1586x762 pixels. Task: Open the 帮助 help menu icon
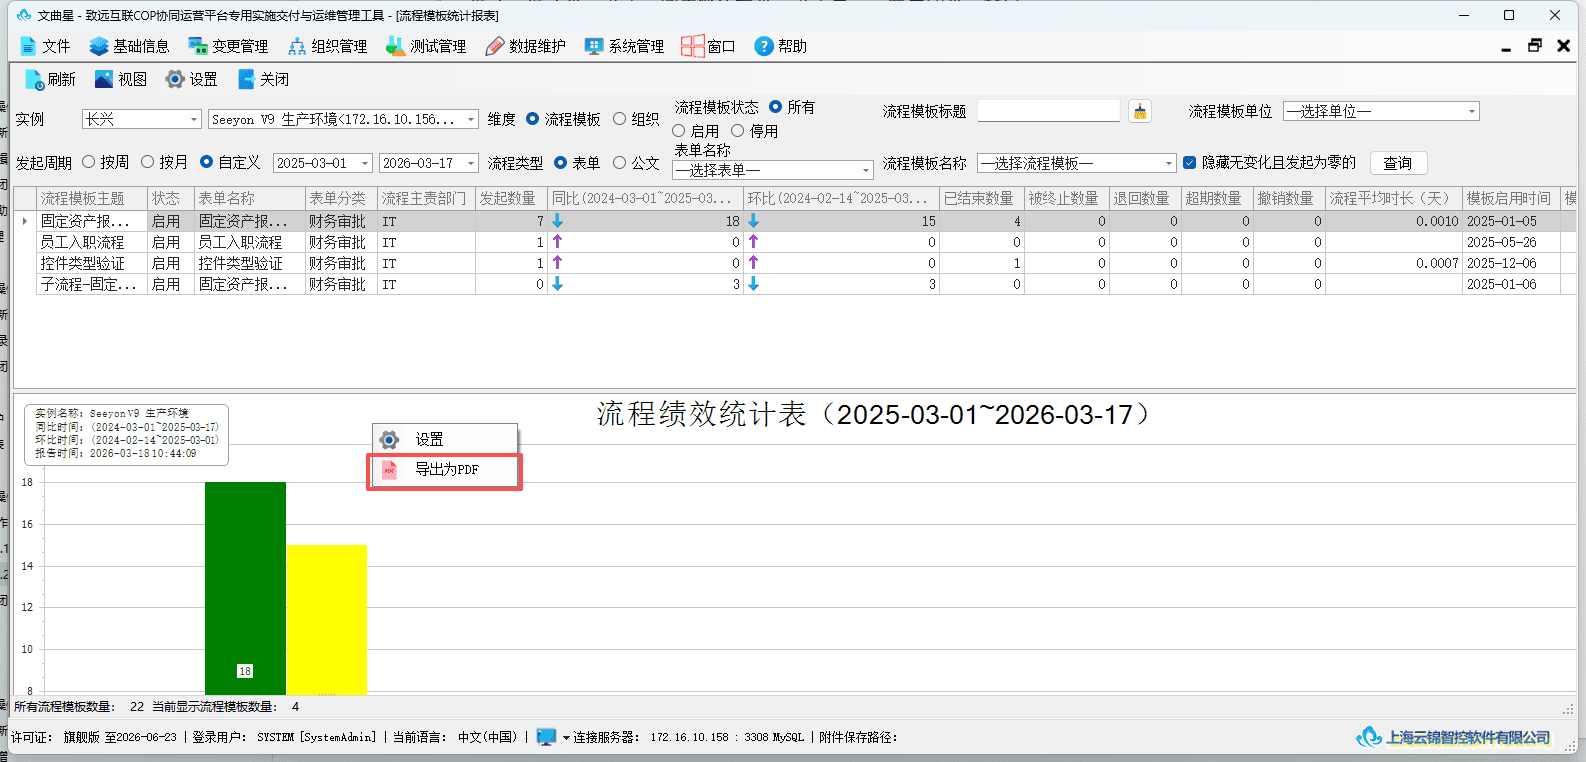coord(763,46)
